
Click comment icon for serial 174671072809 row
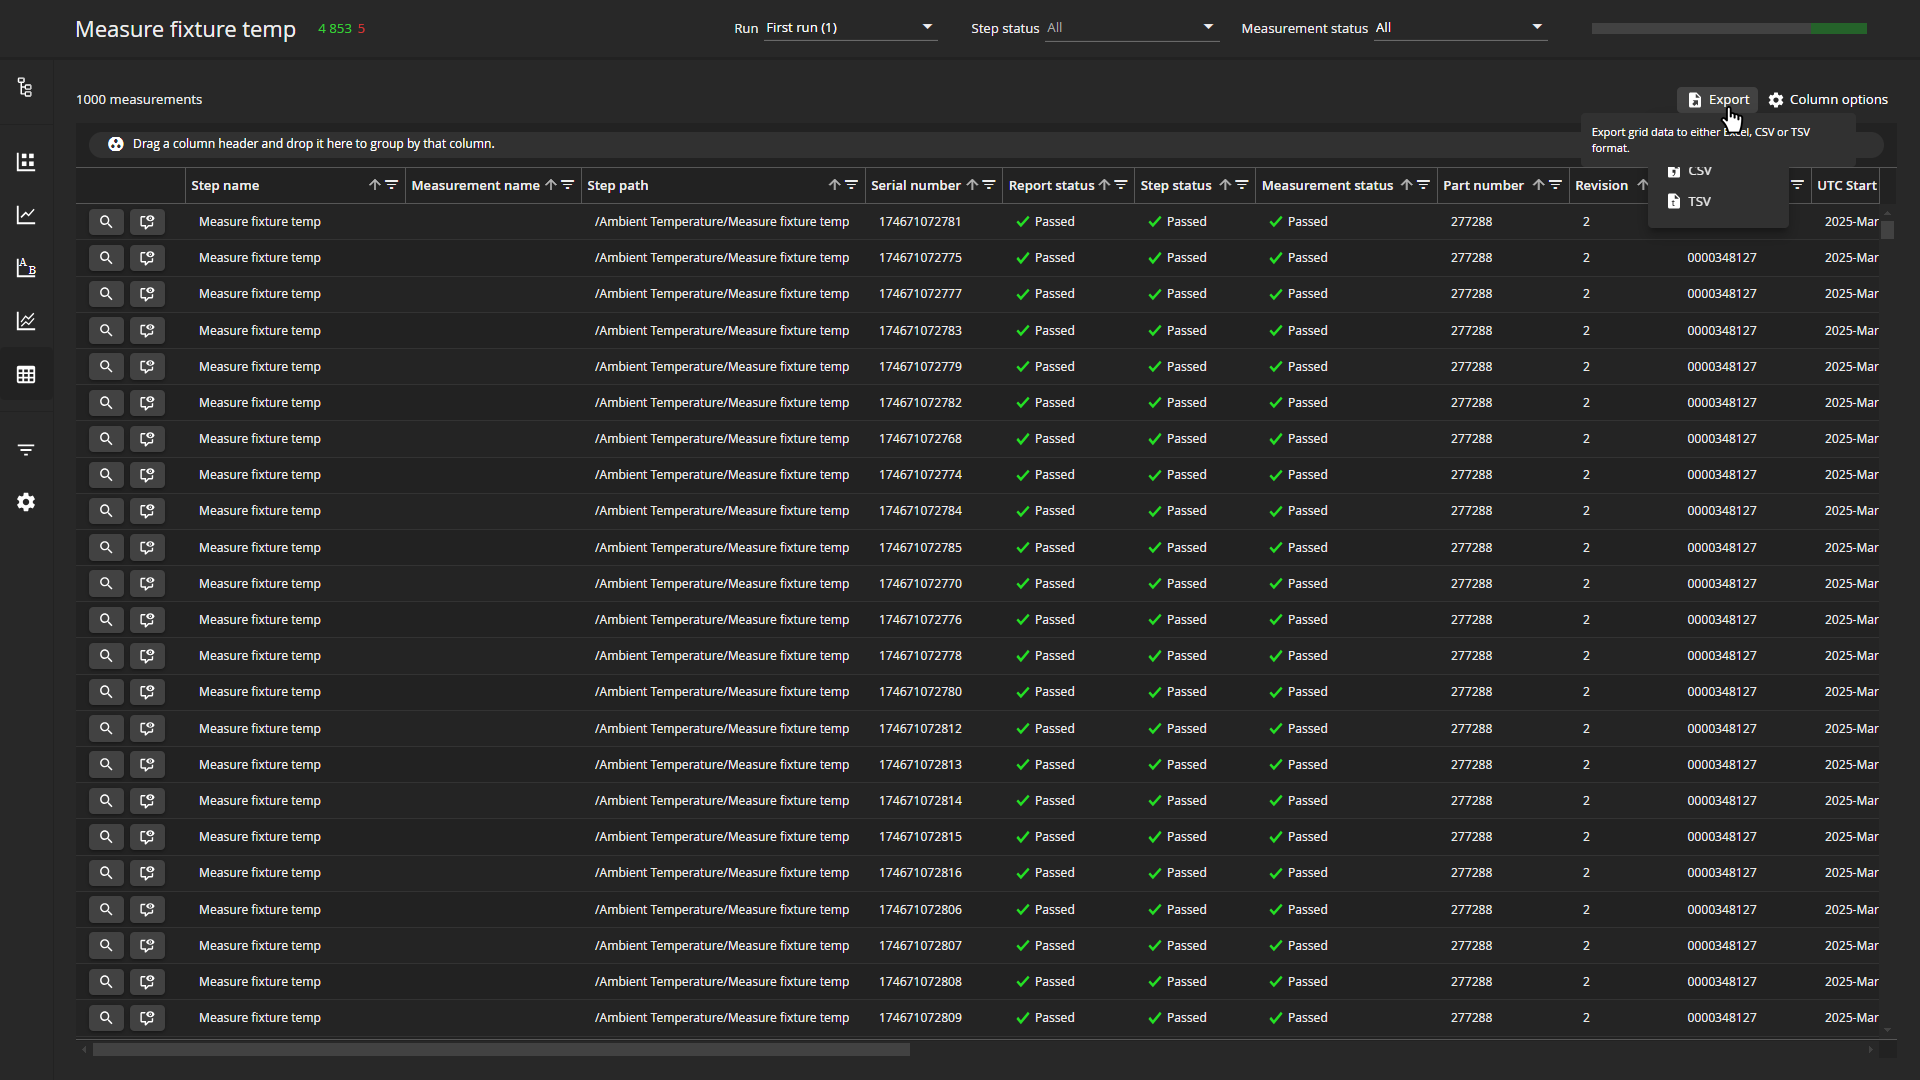coord(147,1018)
